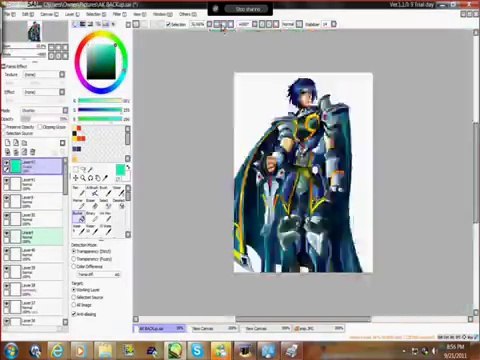The width and height of the screenshot is (480, 360).
Task: Adjust the layer Opacity slider
Action: coord(44,119)
